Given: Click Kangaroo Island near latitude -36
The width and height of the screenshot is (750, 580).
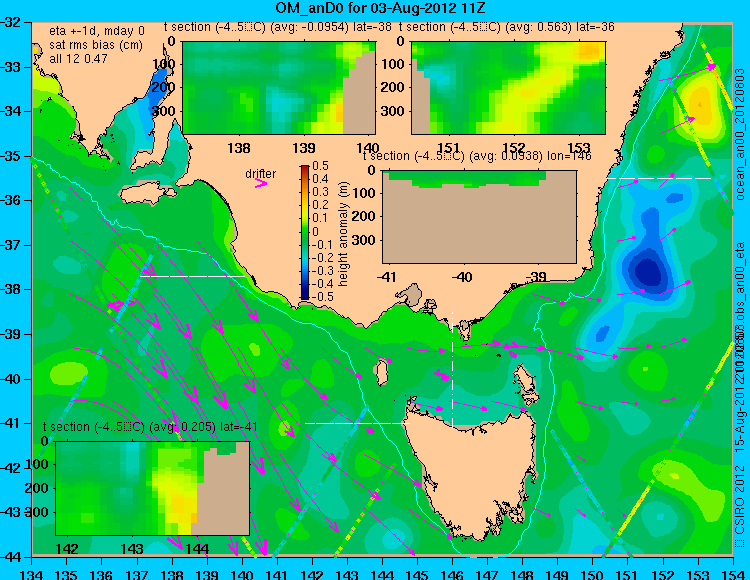Looking at the screenshot, I should (148, 193).
